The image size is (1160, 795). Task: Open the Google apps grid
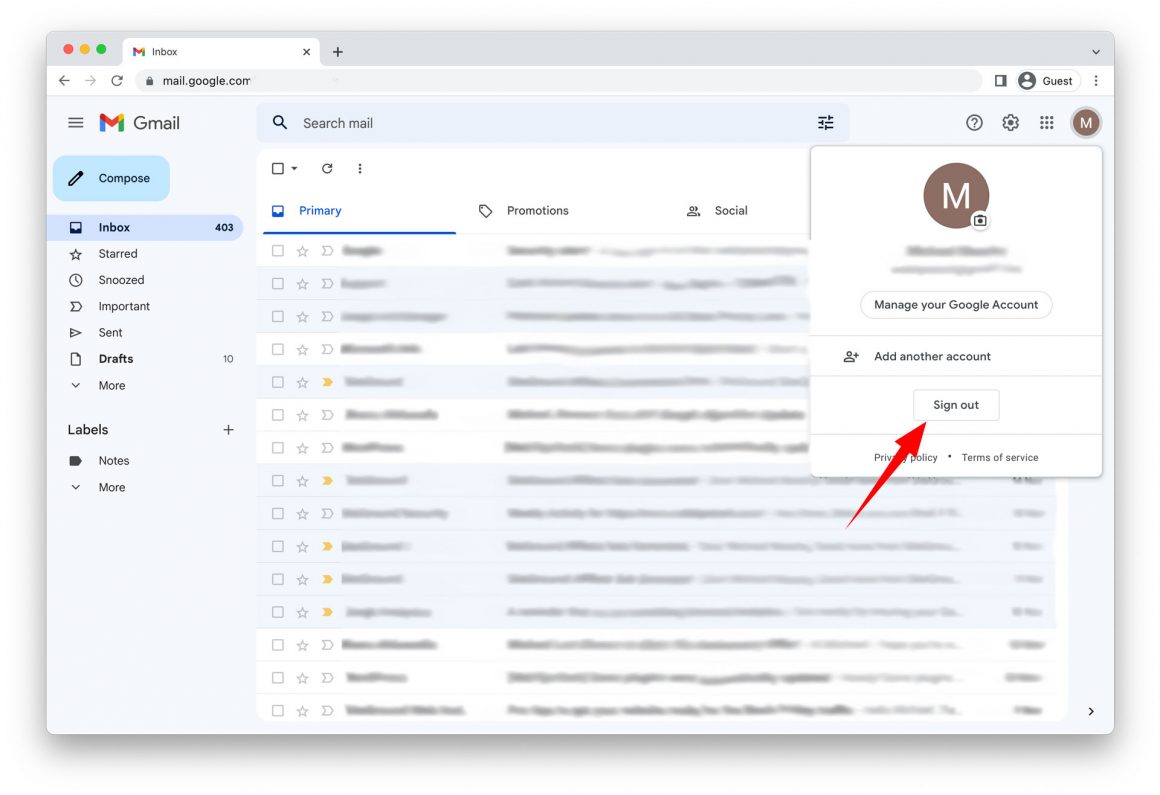(1046, 122)
